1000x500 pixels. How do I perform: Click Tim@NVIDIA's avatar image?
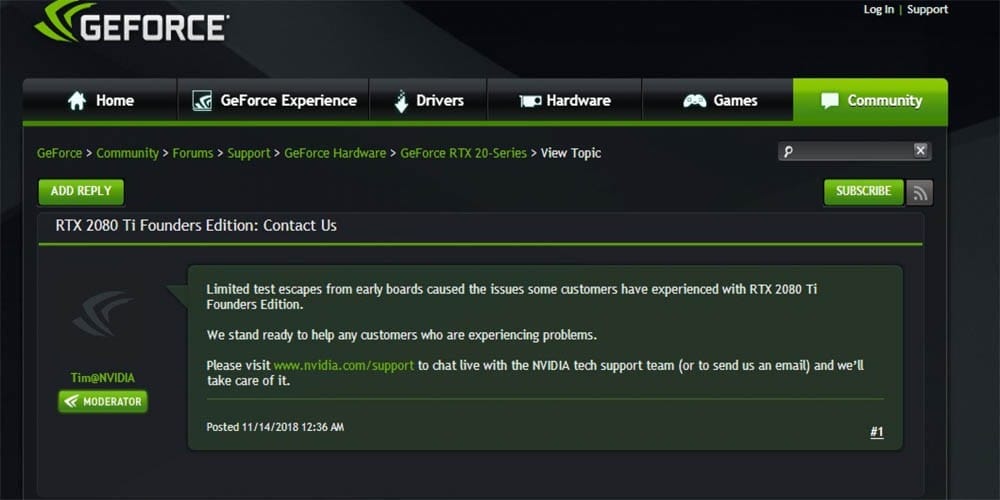[x=102, y=315]
